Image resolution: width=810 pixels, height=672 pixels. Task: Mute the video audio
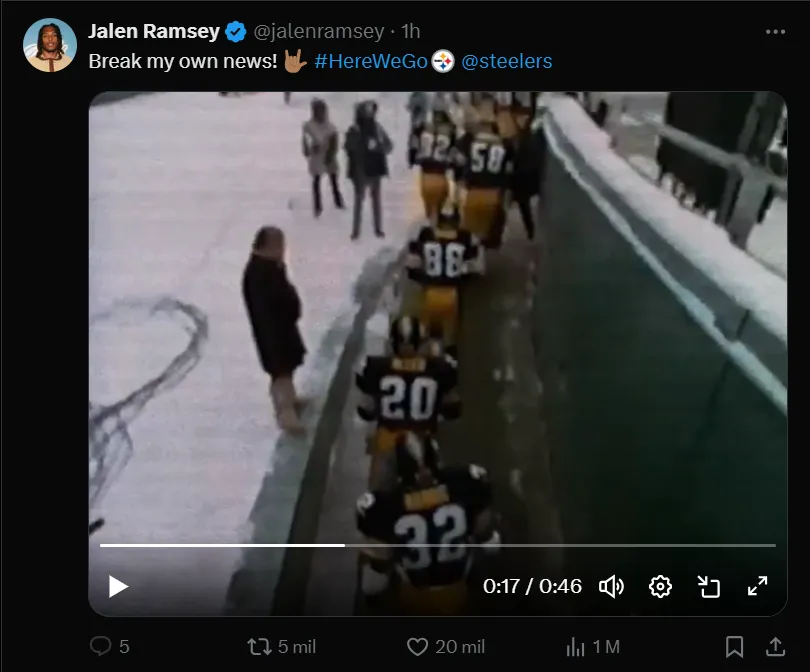click(x=614, y=587)
